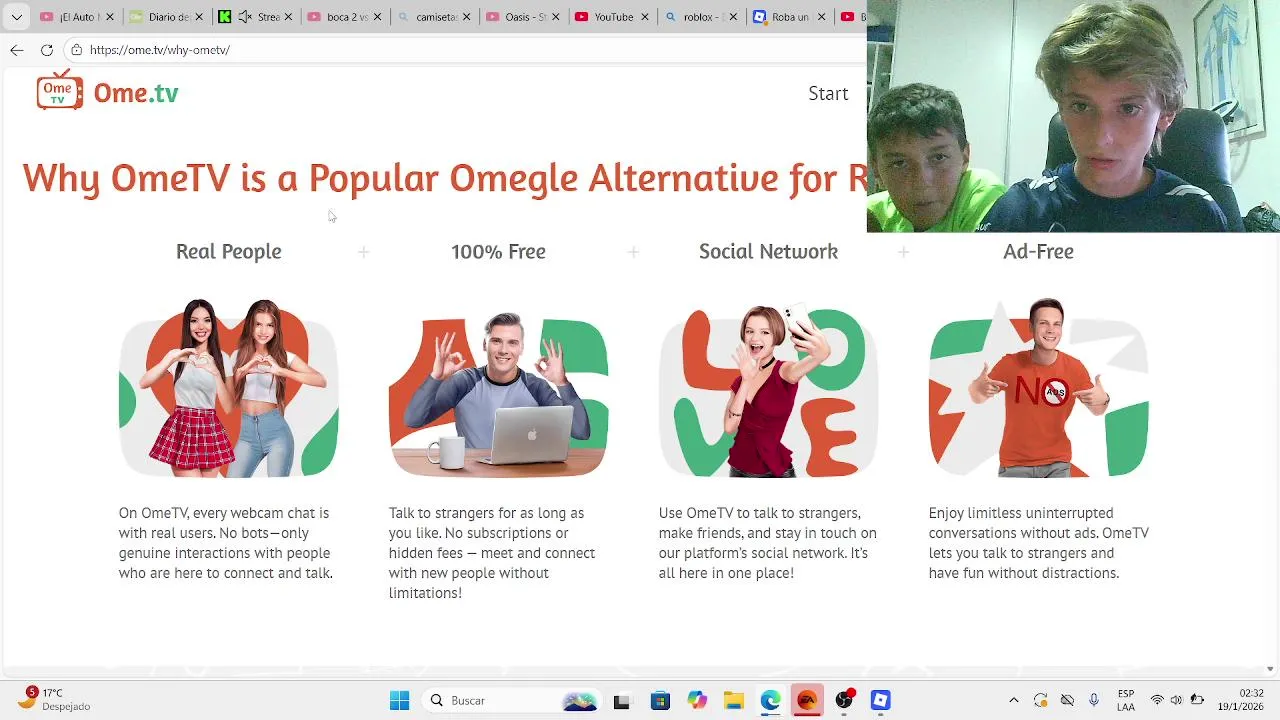Viewport: 1280px width, 720px height.
Task: Show hidden system tray icons chevron
Action: click(x=1013, y=700)
